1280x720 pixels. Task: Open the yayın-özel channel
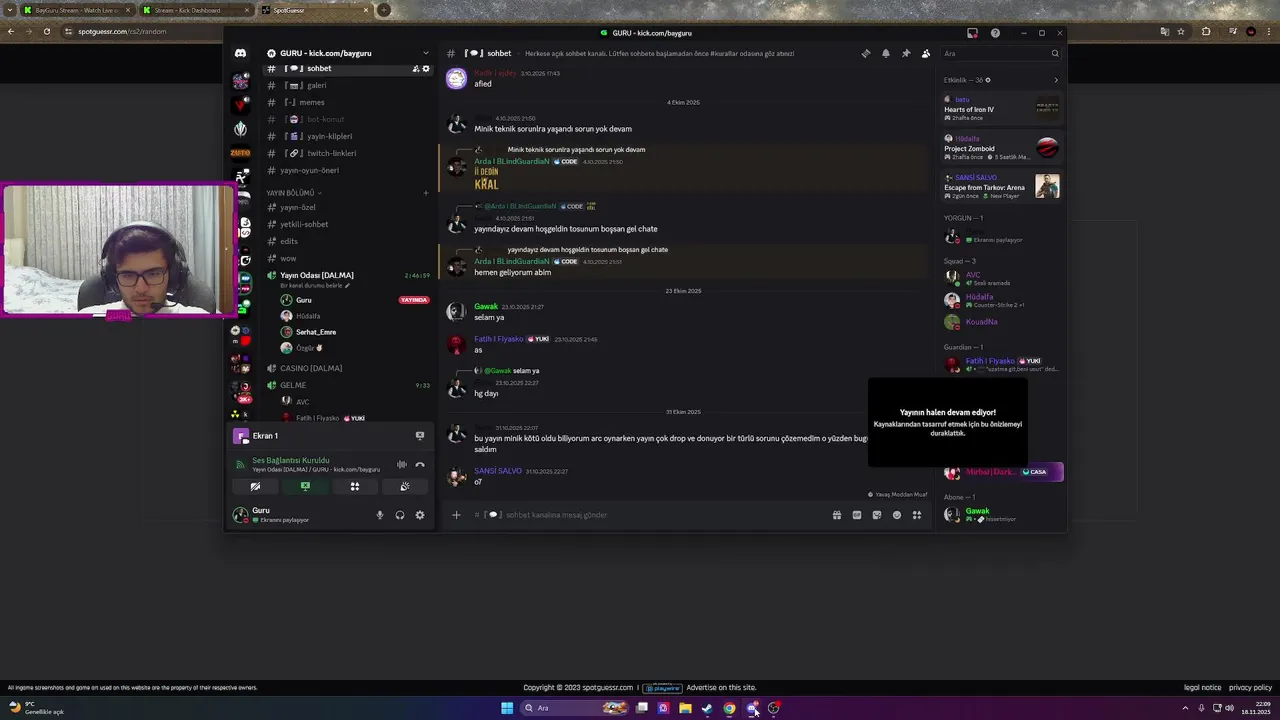[x=347, y=207]
